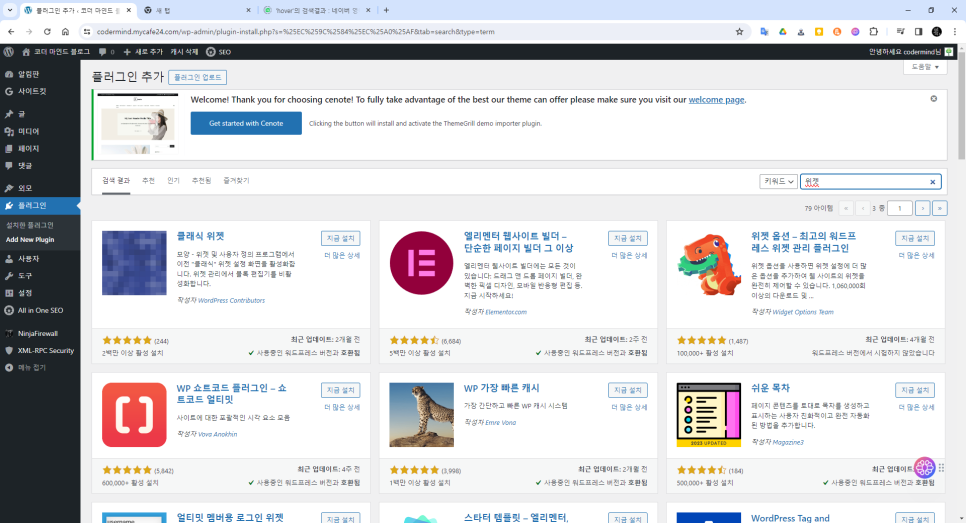Open the welcome page link
This screenshot has width=966, height=523.
tap(716, 100)
